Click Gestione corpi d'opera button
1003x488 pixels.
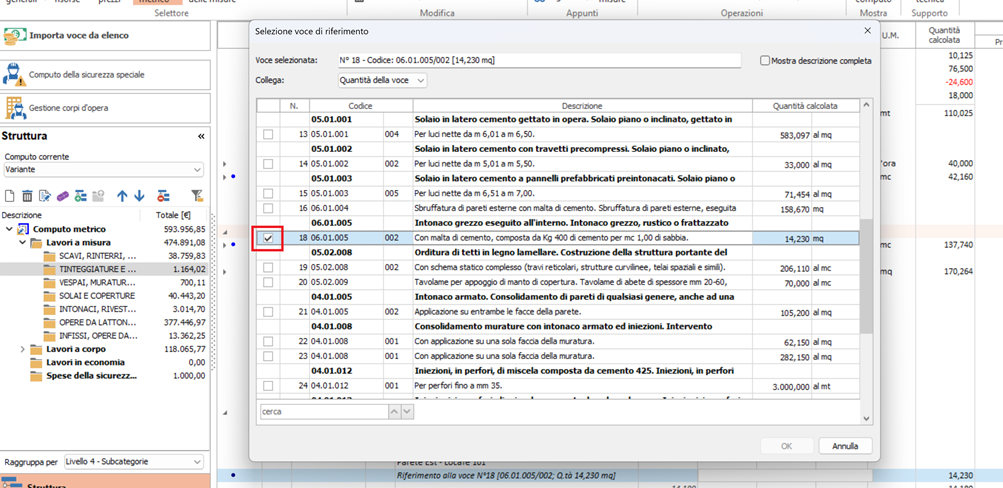(106, 108)
